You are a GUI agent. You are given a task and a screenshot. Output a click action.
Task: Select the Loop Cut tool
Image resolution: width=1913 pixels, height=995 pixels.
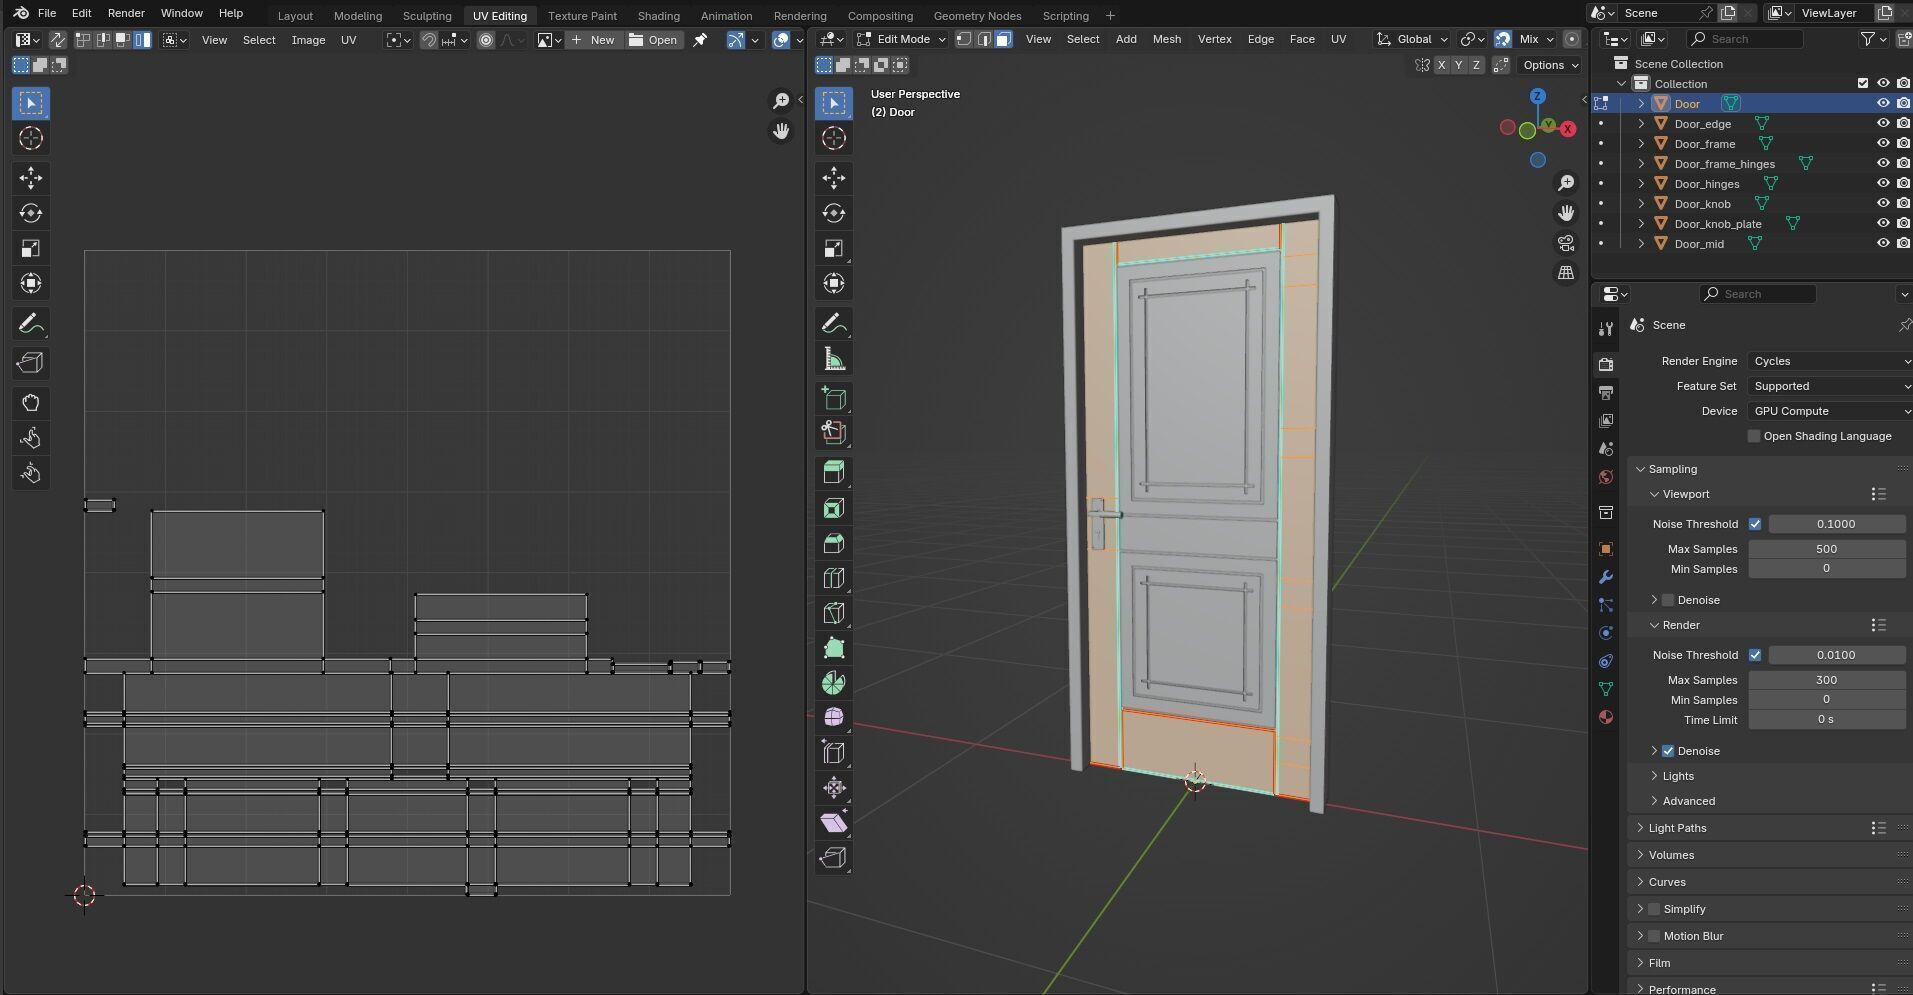click(834, 578)
